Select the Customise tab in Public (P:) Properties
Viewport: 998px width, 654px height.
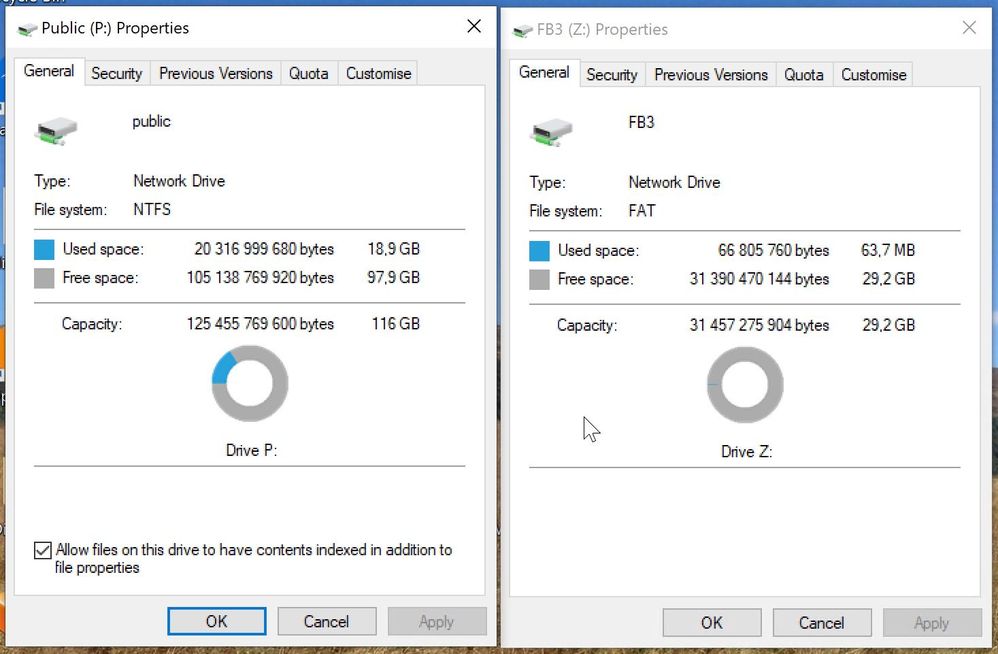coord(378,73)
